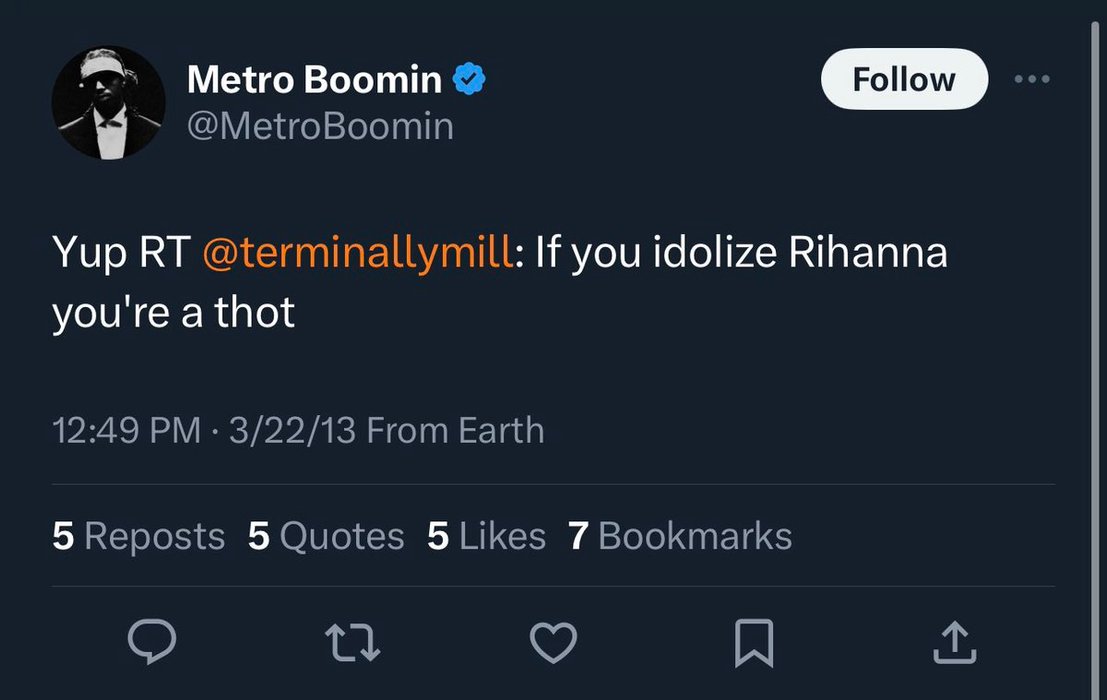Bookmark the tweet using ribbon icon
The height and width of the screenshot is (700, 1107).
(754, 643)
